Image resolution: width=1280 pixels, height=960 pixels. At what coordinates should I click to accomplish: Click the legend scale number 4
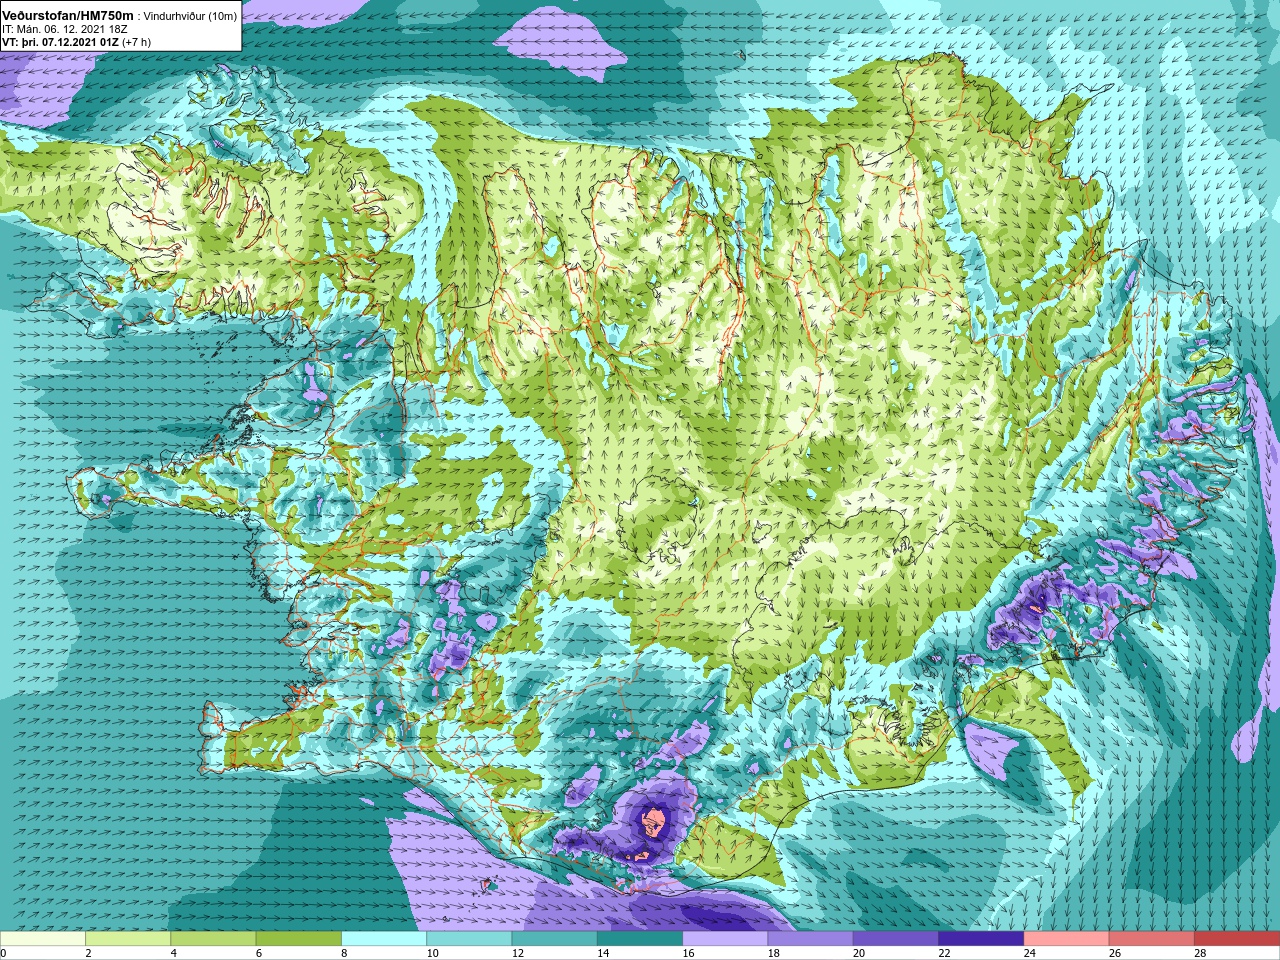click(173, 953)
